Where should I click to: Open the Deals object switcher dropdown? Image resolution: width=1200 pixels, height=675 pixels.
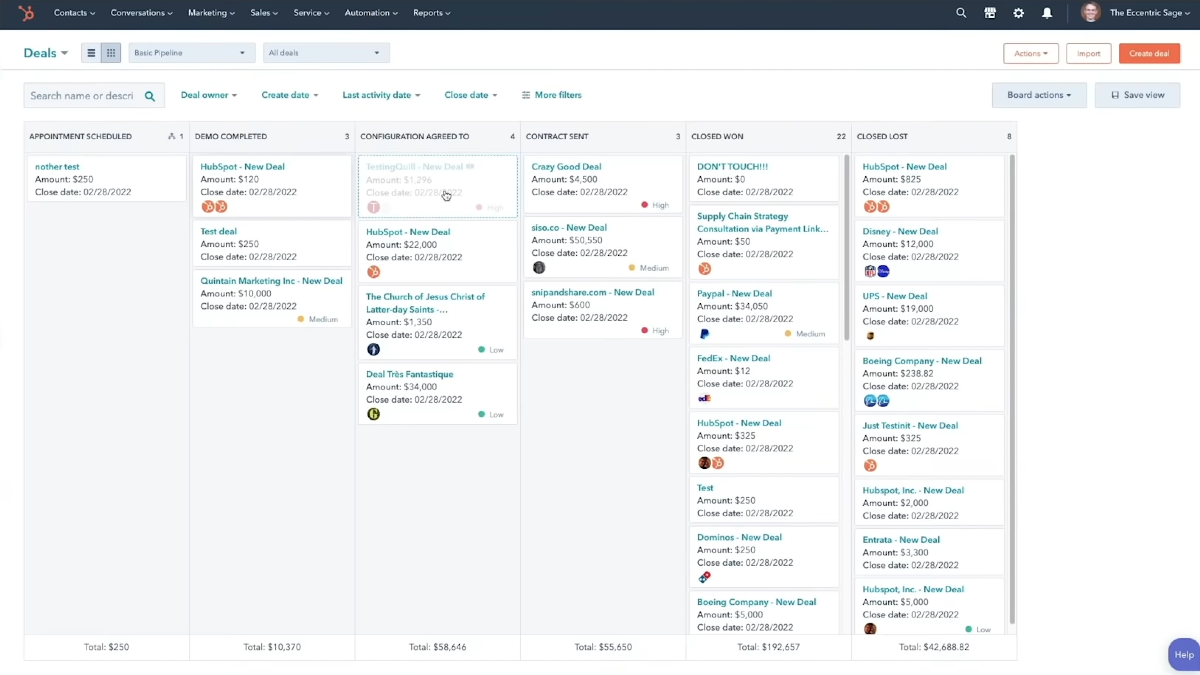(46, 53)
